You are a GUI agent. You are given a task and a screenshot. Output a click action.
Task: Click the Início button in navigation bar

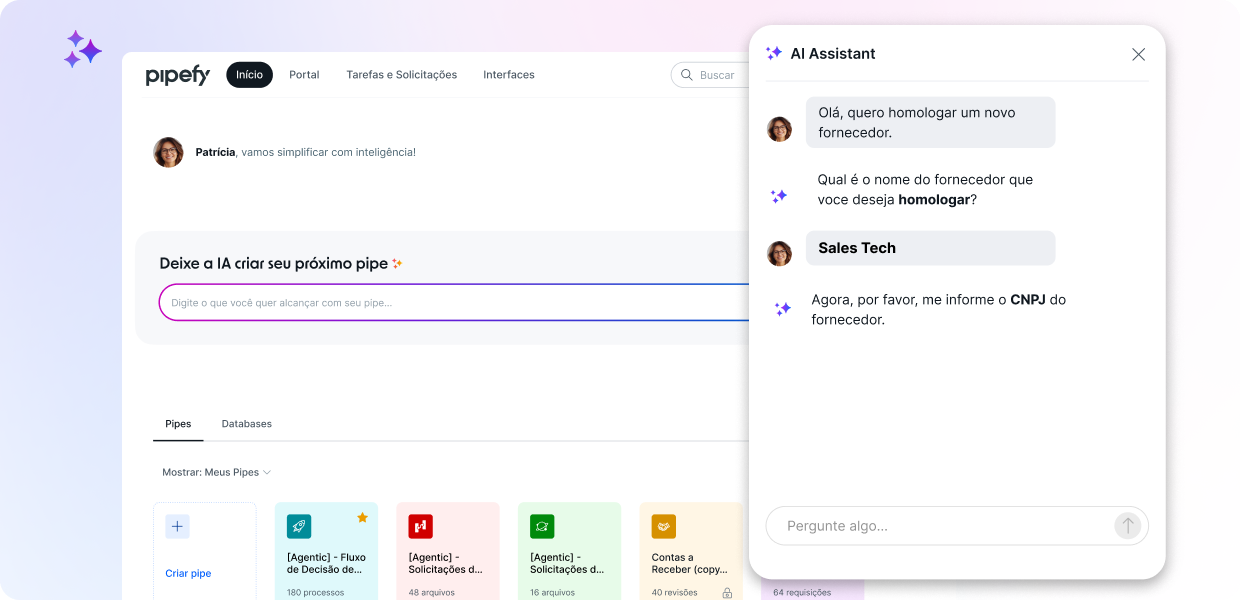pos(249,75)
